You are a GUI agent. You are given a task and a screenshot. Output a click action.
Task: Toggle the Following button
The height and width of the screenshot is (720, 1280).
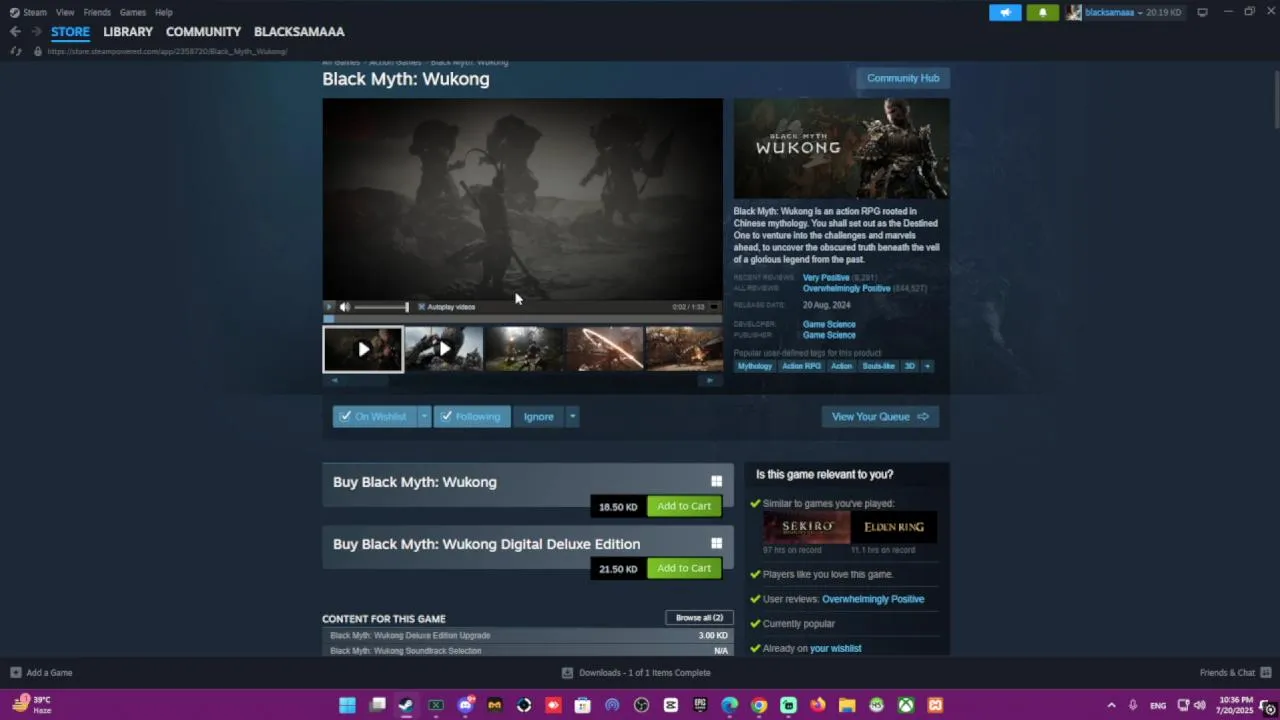472,417
